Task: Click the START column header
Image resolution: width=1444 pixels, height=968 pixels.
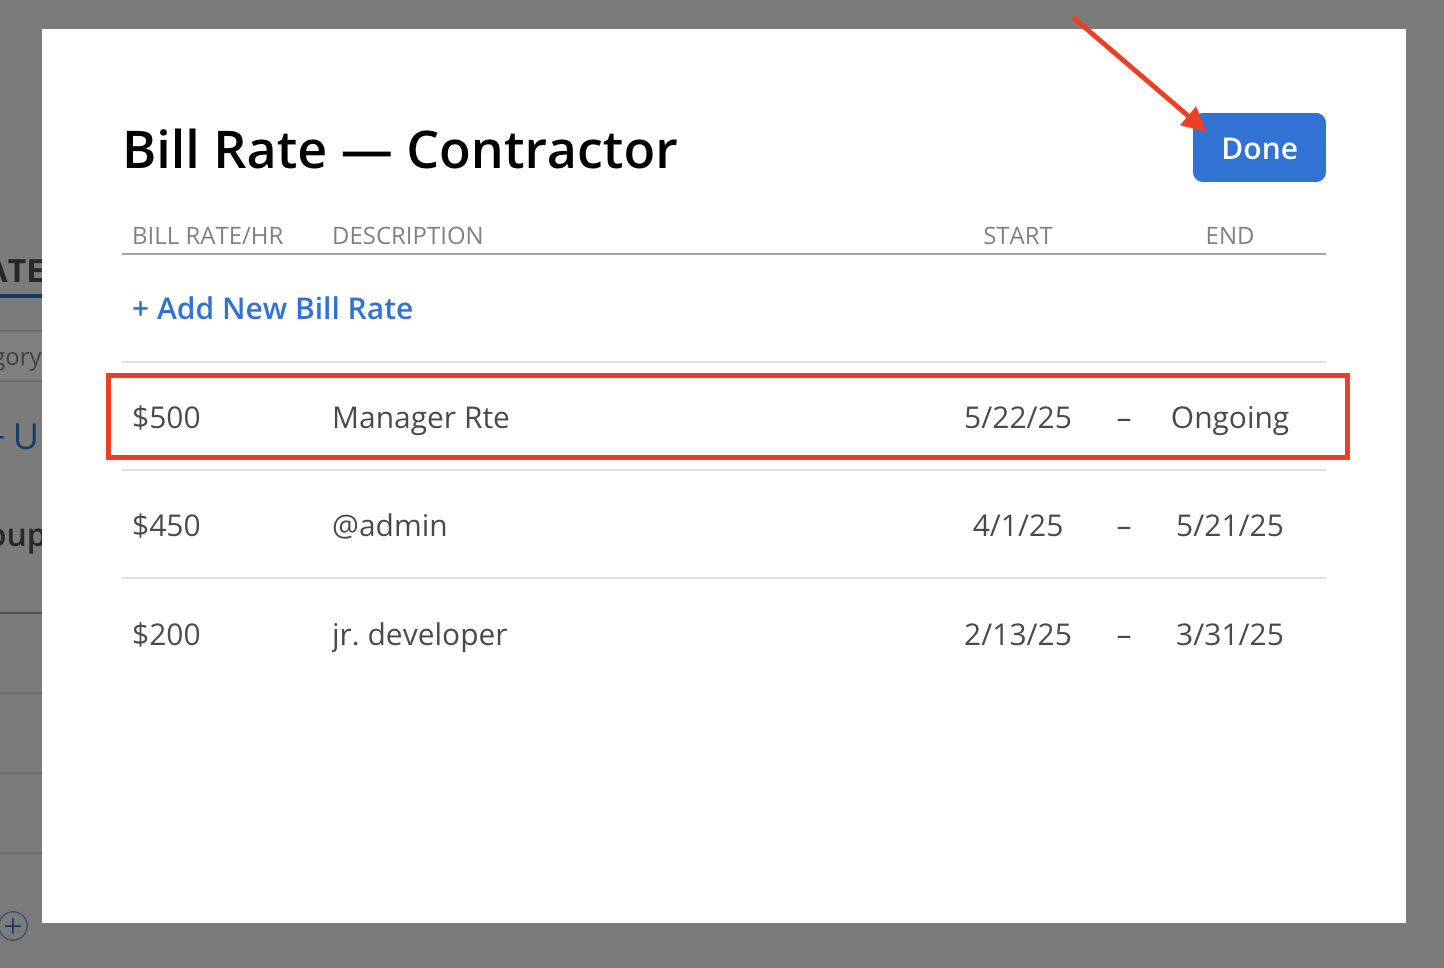Action: coord(1017,236)
